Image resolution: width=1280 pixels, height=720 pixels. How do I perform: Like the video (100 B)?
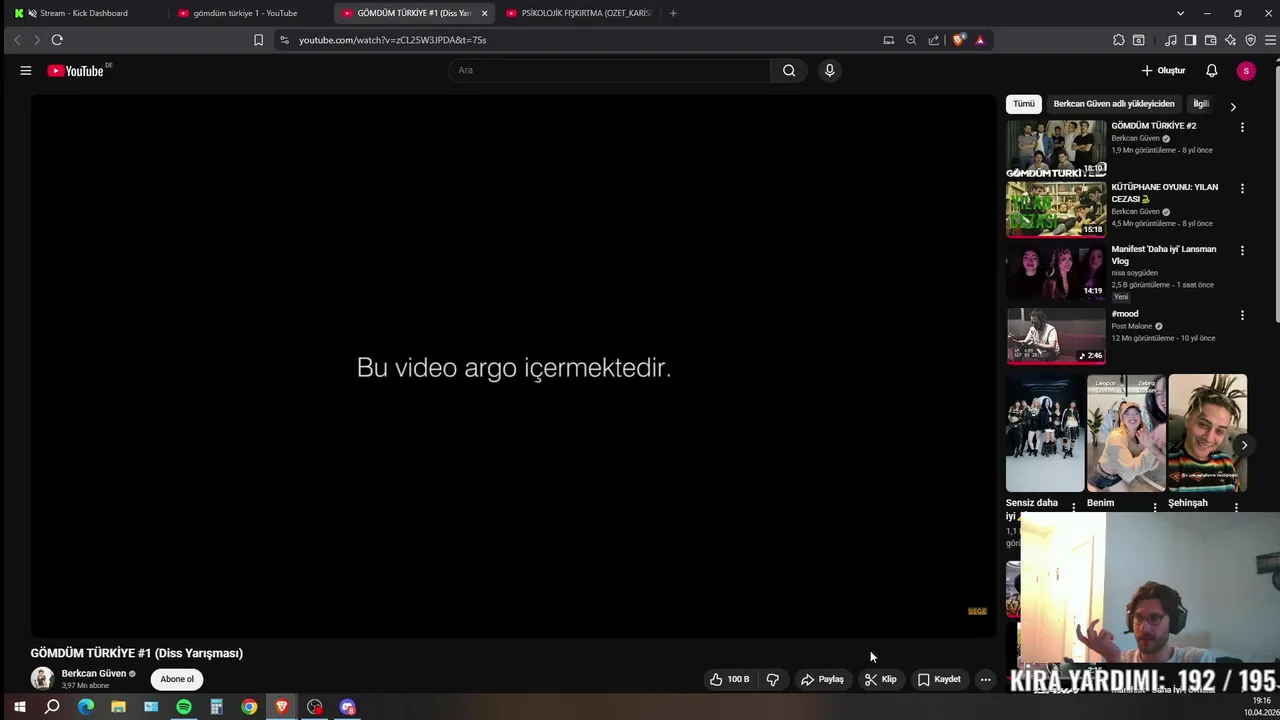click(x=729, y=679)
